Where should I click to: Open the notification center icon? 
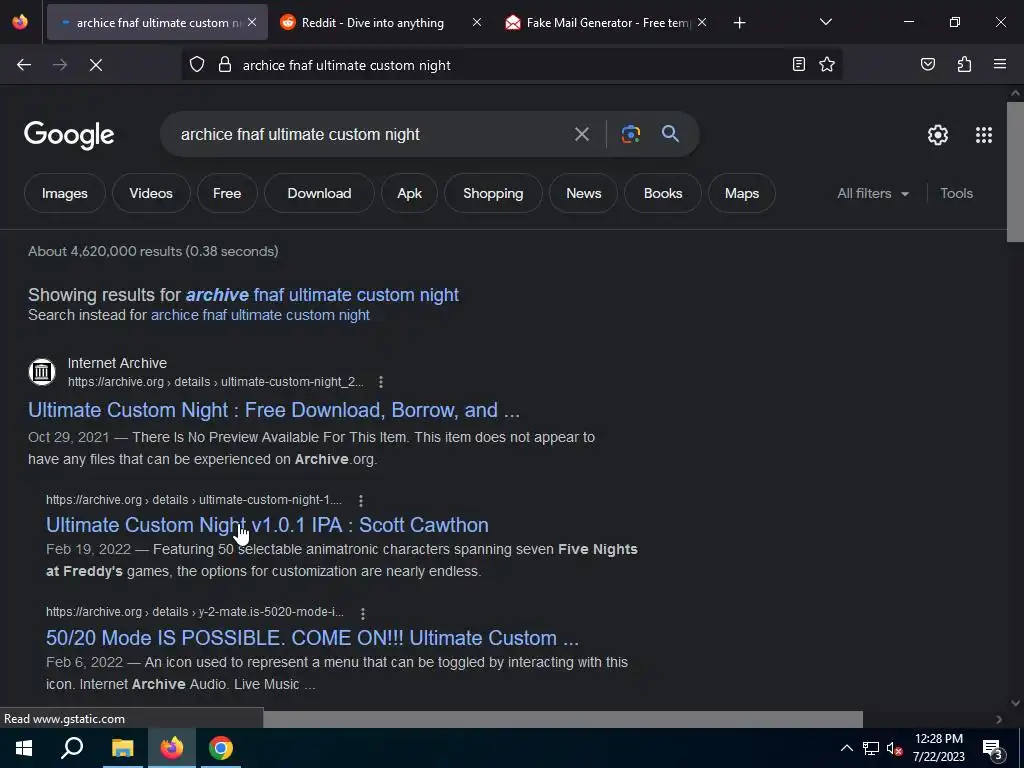pos(993,748)
